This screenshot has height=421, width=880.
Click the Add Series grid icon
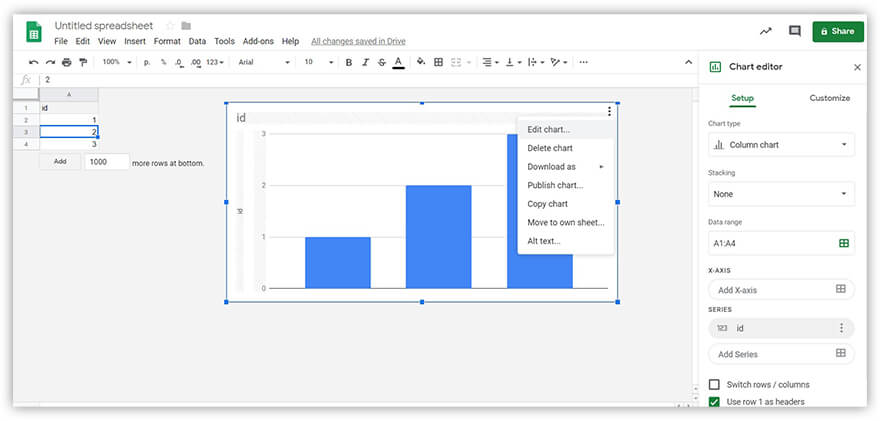pyautogui.click(x=840, y=353)
